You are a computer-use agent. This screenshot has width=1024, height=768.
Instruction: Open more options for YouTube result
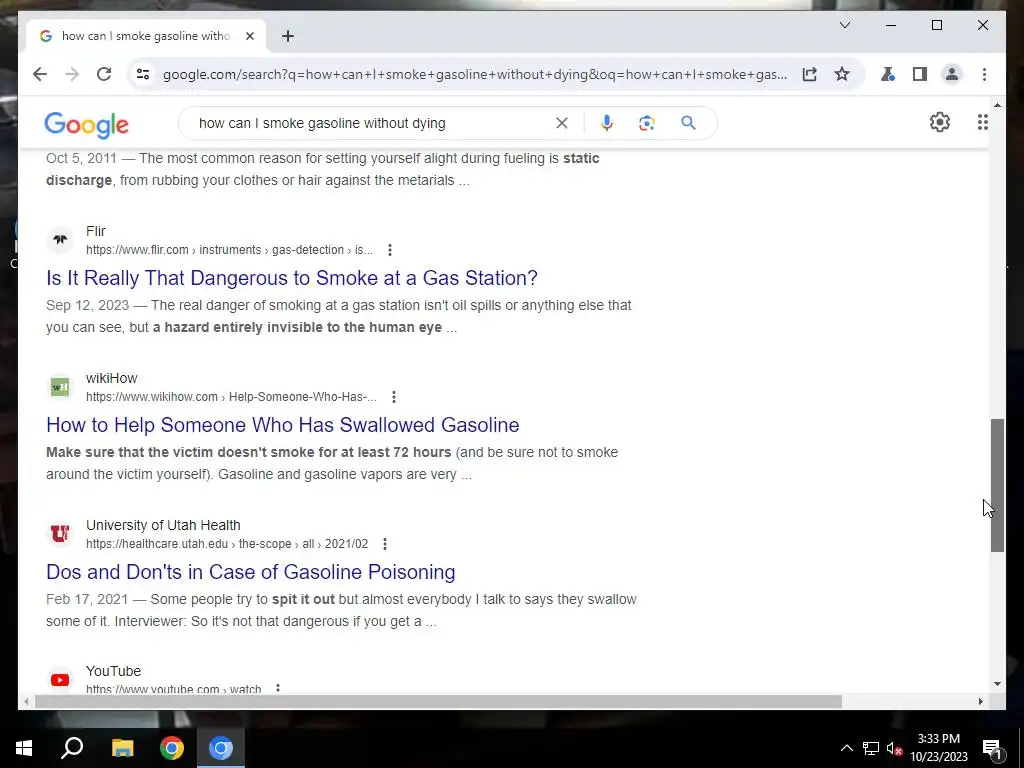pyautogui.click(x=278, y=688)
